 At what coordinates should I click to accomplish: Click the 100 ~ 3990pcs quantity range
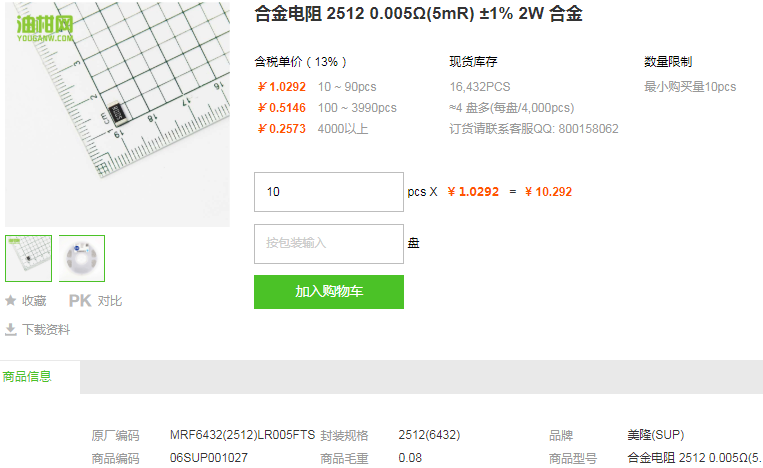[x=357, y=108]
